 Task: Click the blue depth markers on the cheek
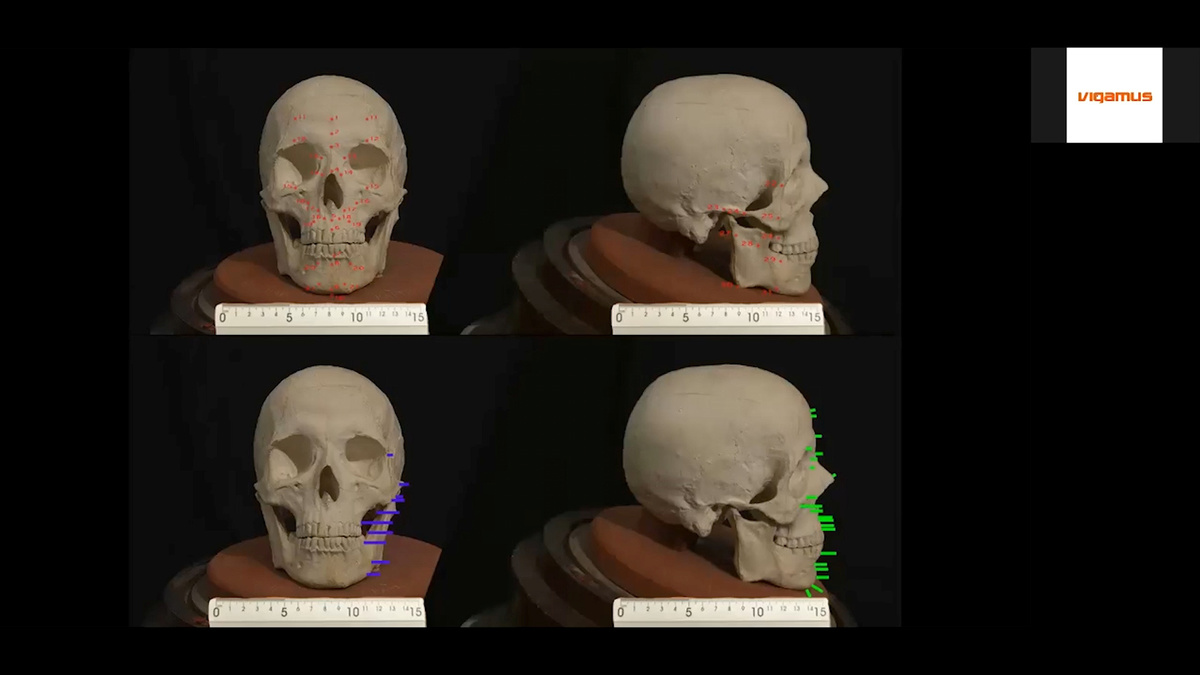[380, 522]
